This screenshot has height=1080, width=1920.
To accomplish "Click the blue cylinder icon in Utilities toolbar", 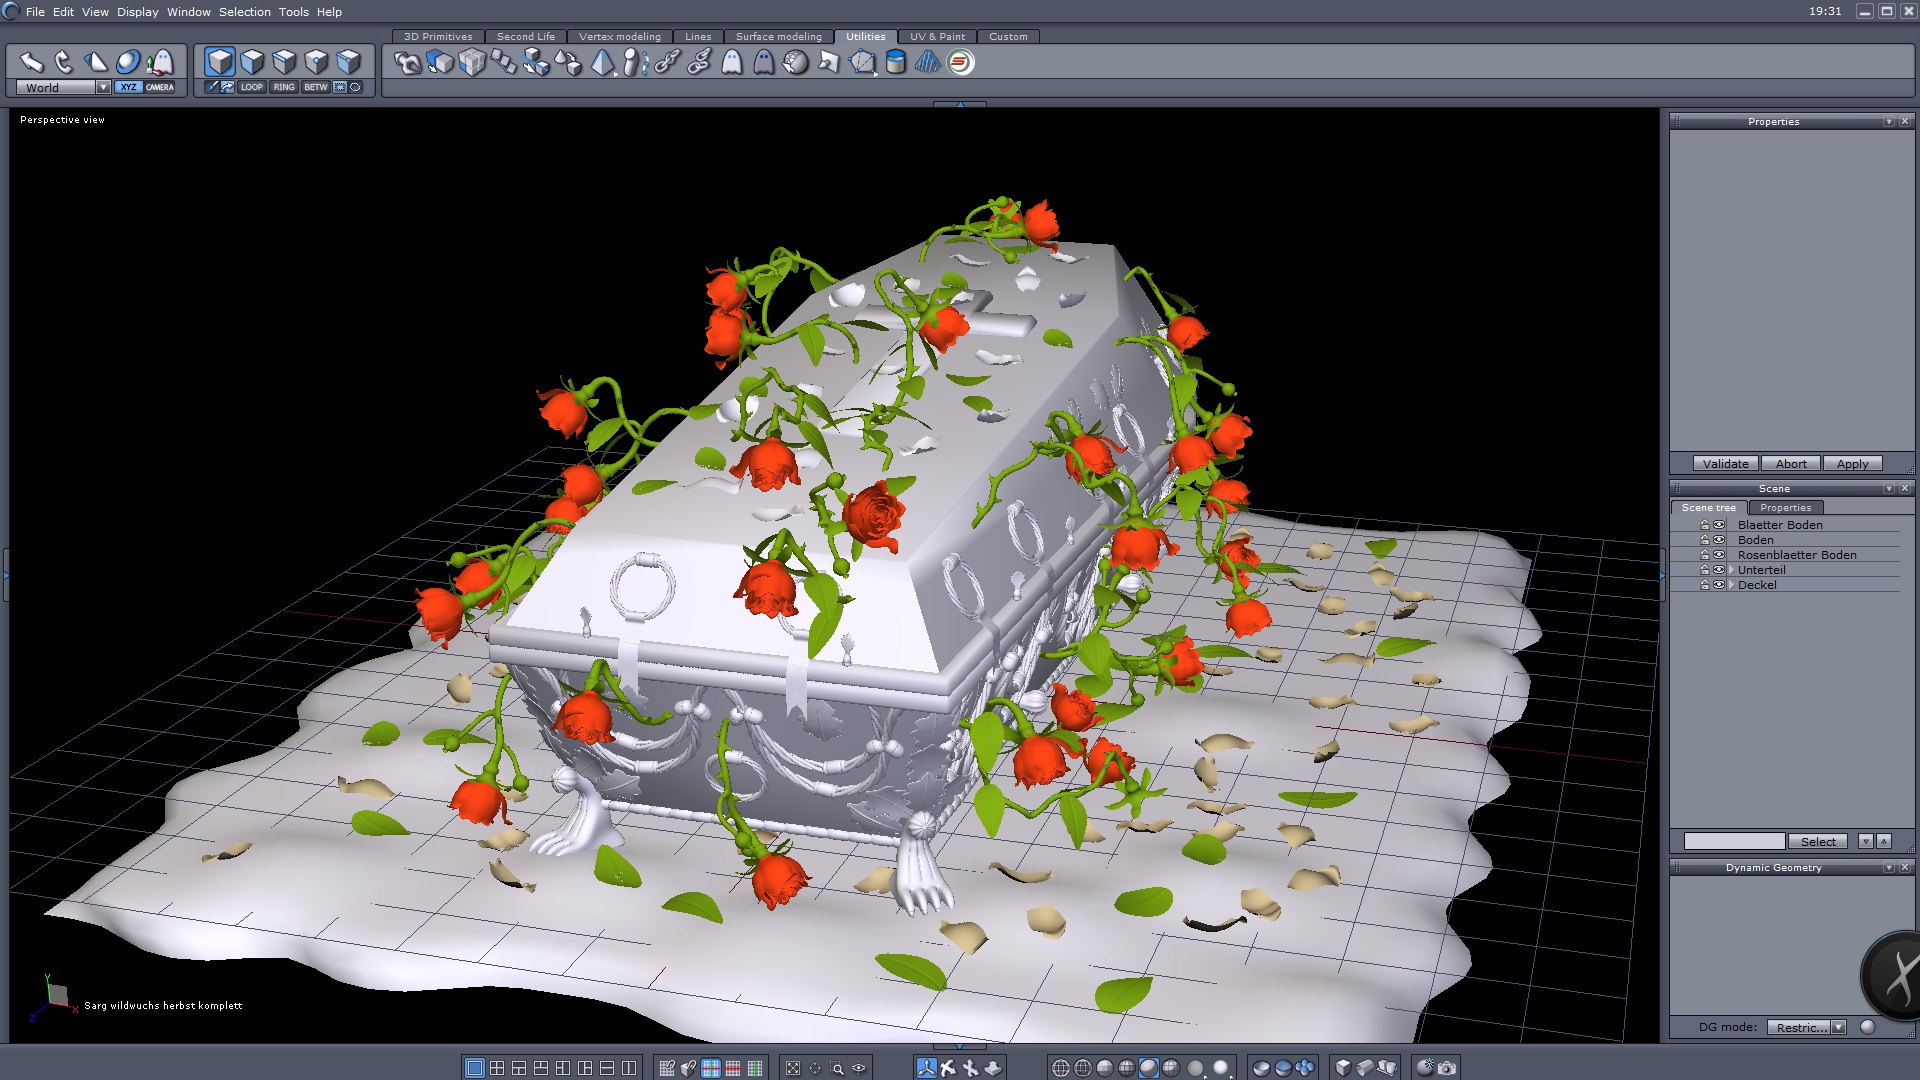I will click(896, 62).
